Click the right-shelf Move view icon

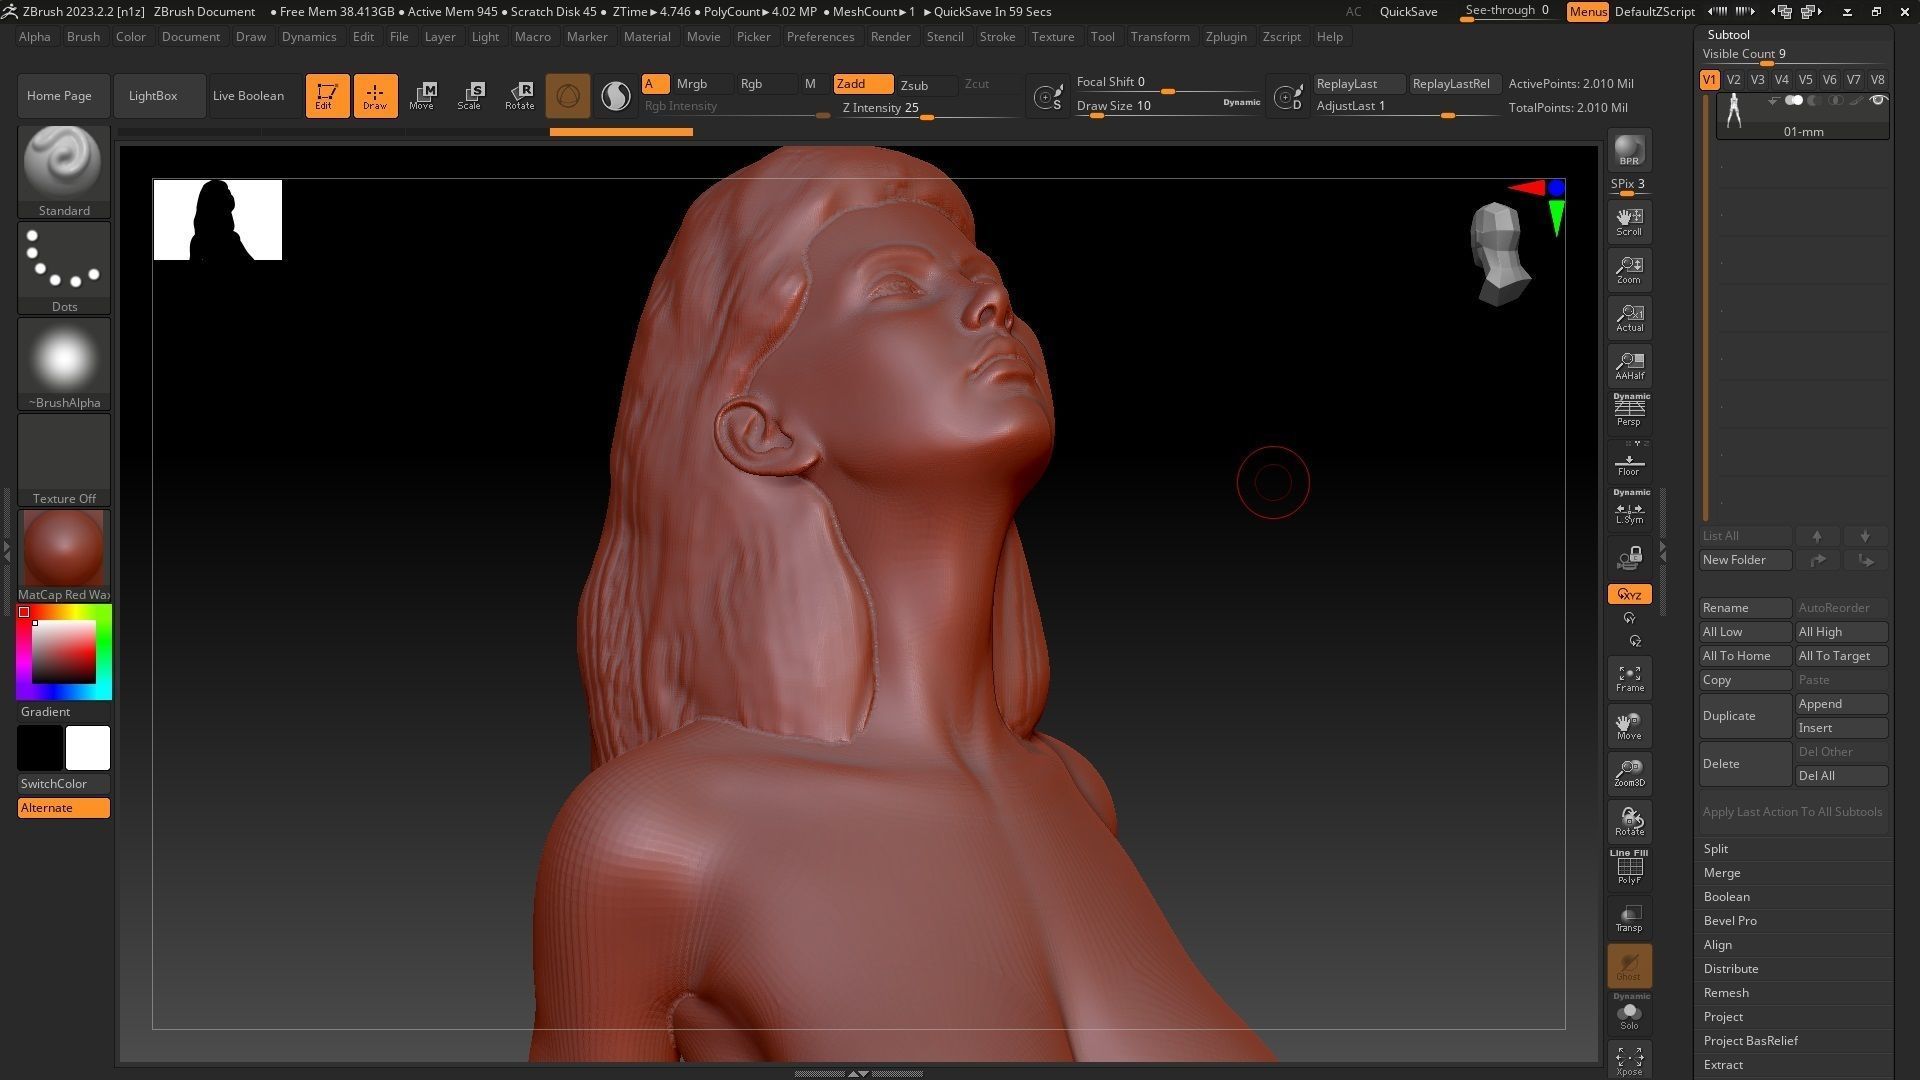1629,726
